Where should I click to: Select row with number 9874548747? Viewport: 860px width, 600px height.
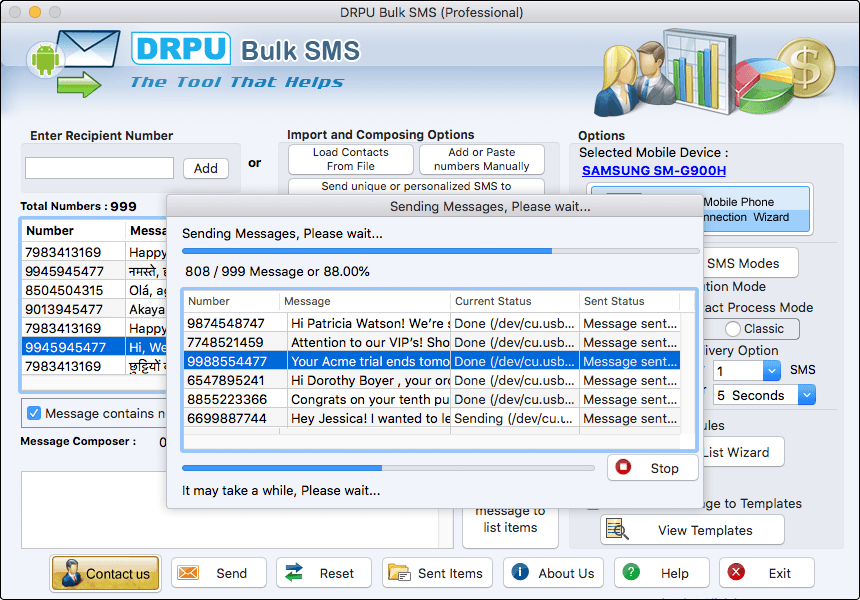432,323
